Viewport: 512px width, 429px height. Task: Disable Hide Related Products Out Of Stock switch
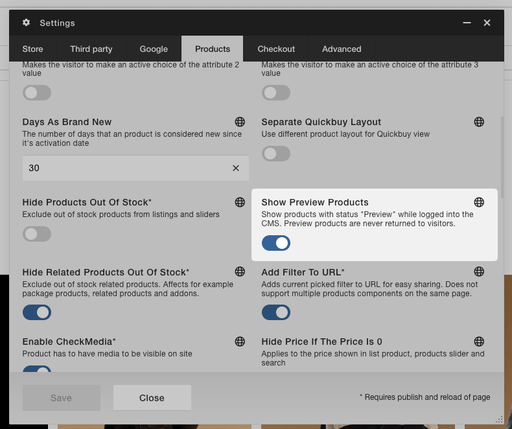[x=37, y=313]
